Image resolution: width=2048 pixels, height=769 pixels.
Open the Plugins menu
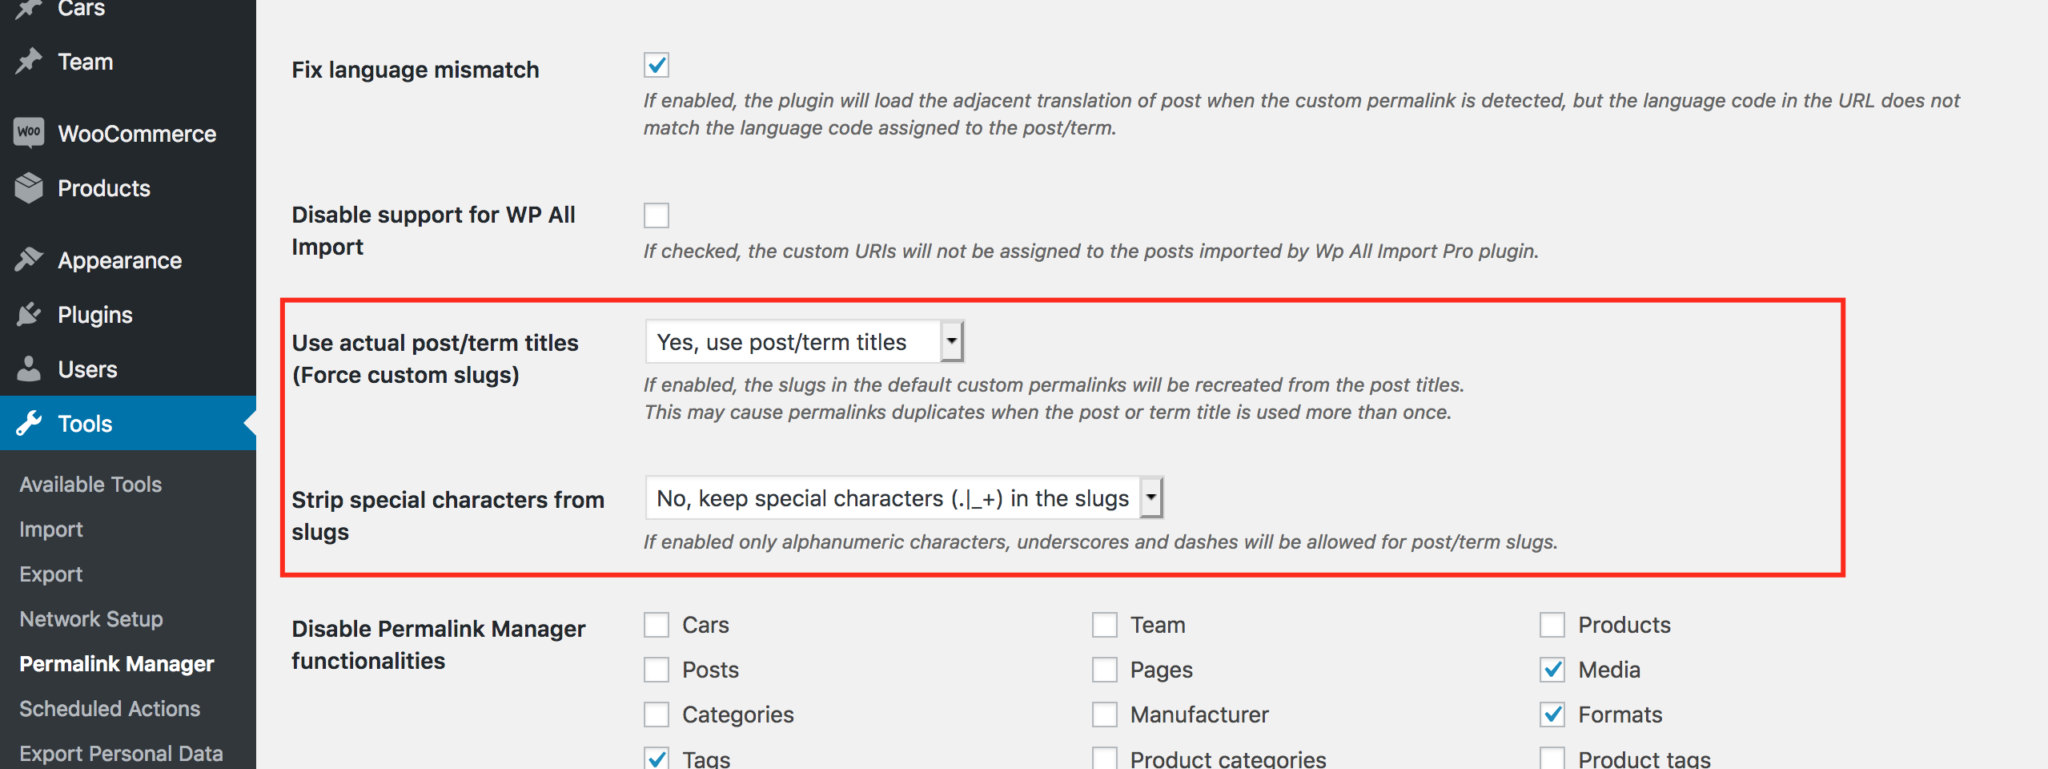coord(128,315)
